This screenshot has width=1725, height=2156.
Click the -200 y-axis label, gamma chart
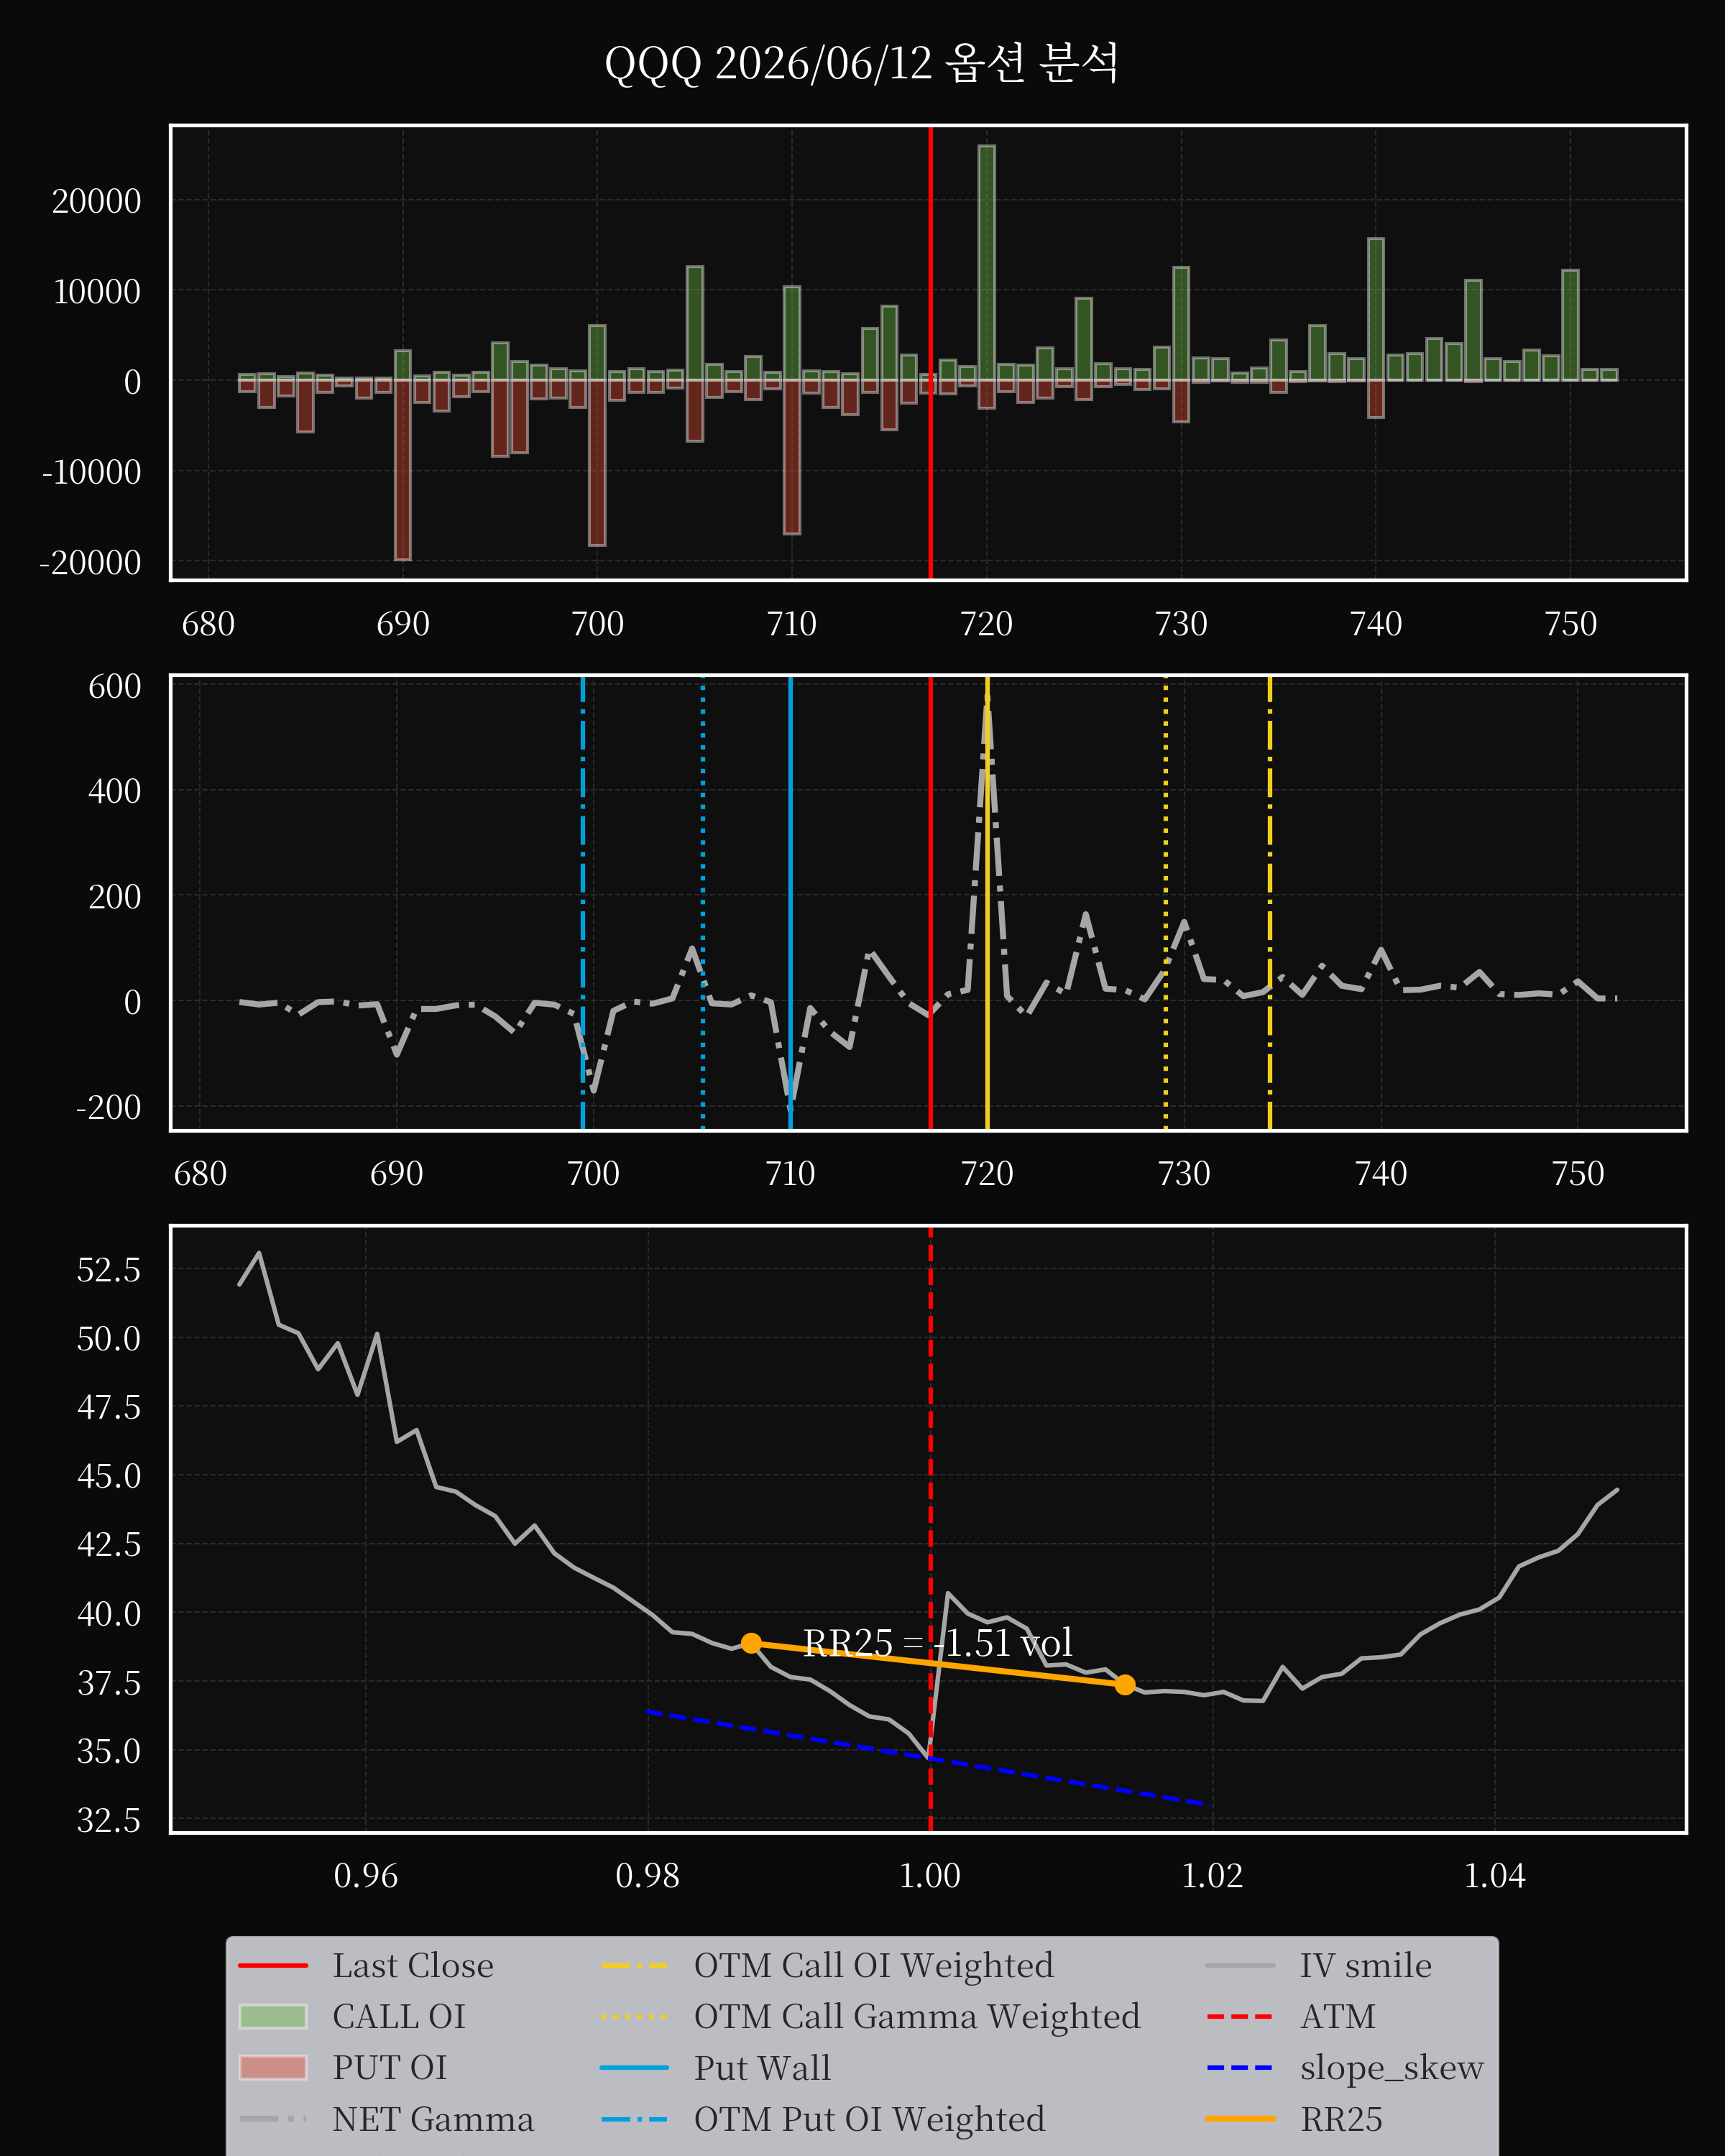[x=109, y=1108]
